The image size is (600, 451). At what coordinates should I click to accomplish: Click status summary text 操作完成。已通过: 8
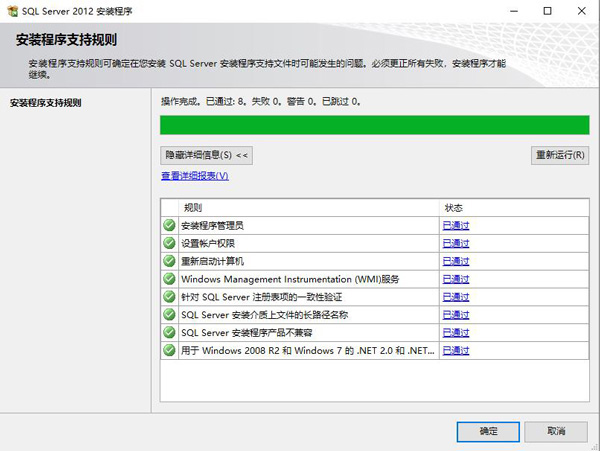[261, 101]
